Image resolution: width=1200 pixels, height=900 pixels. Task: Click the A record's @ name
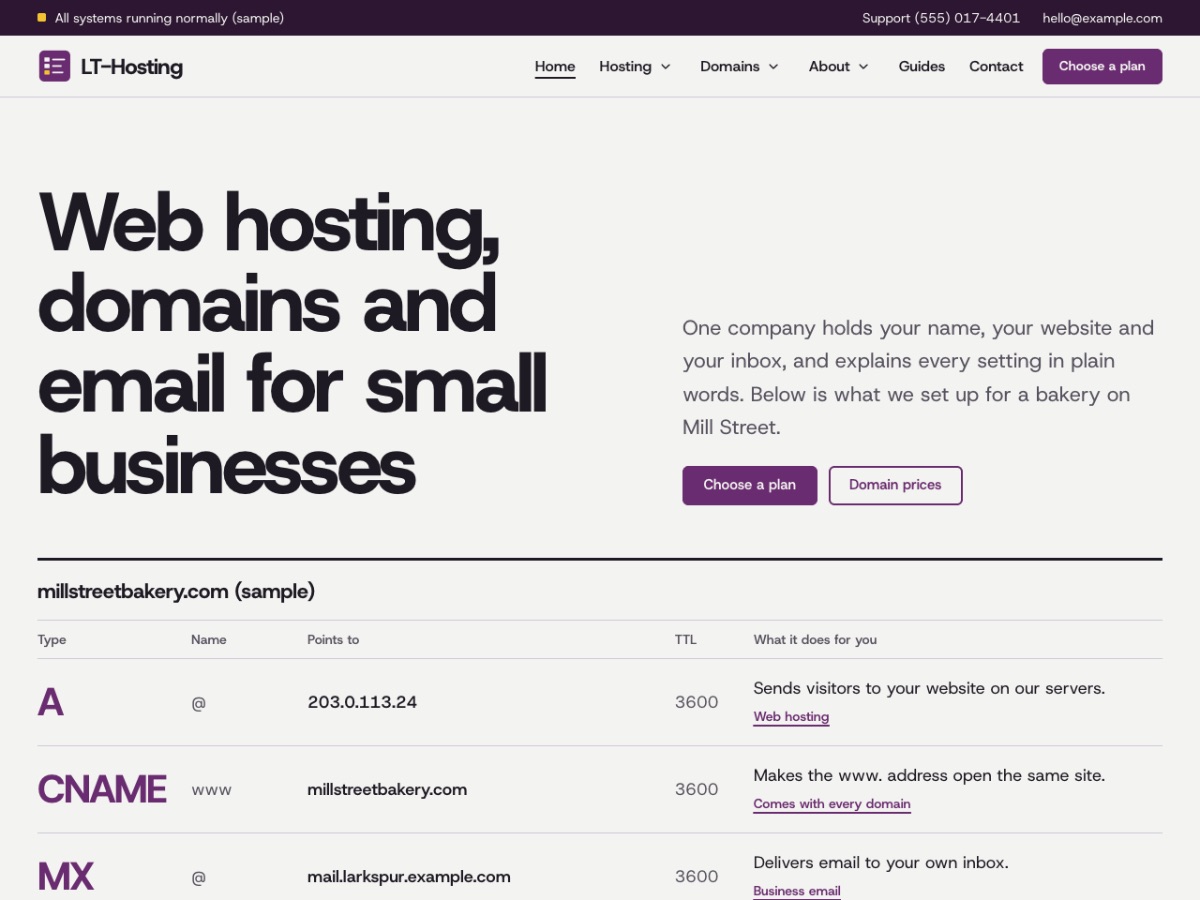click(x=199, y=703)
